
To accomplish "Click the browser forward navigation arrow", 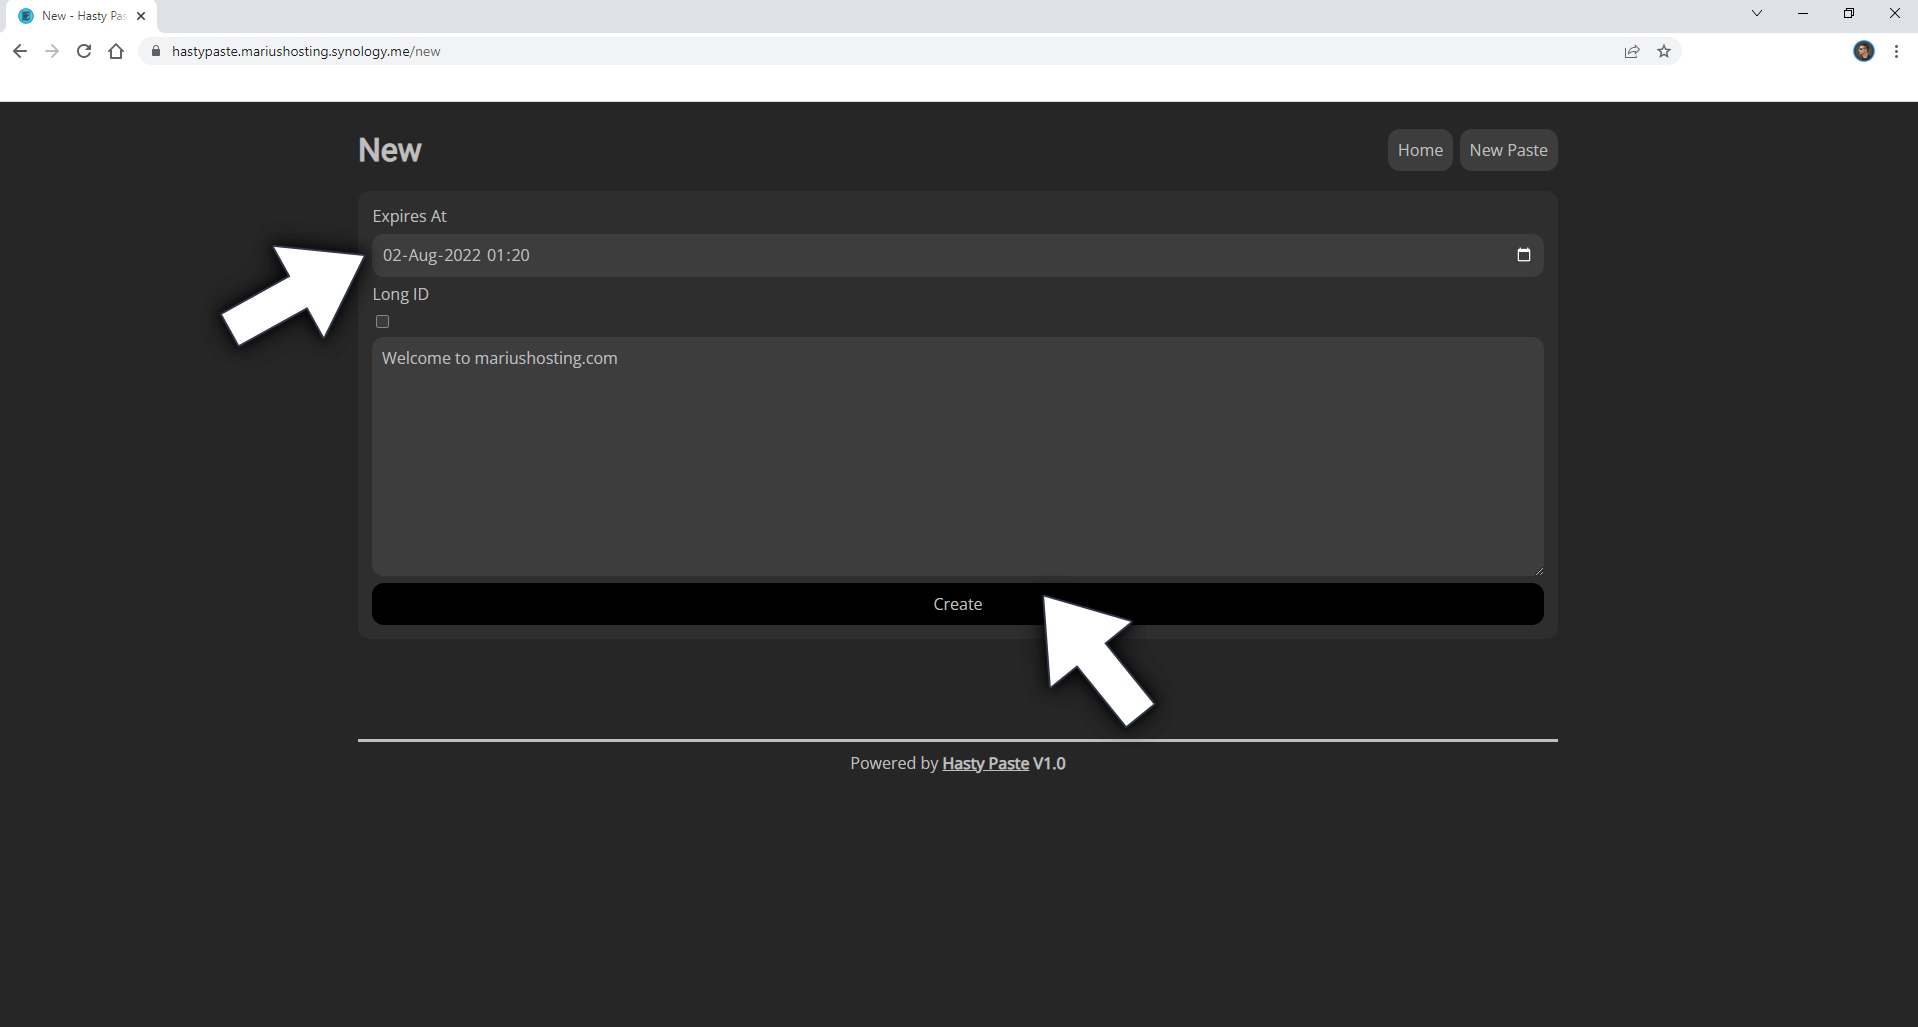I will [52, 51].
